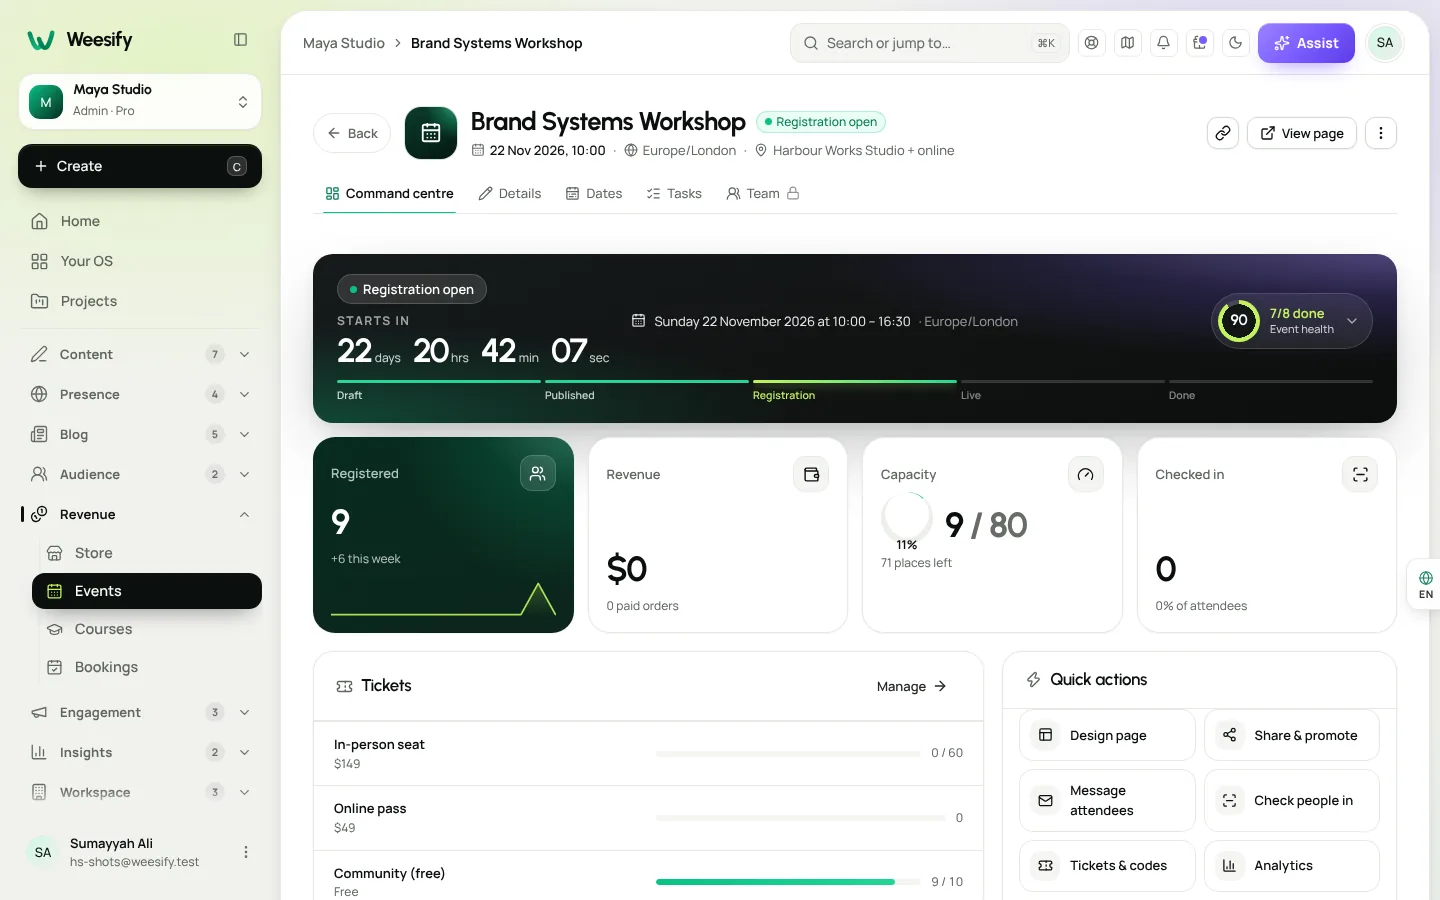Copy event link icon button
The width and height of the screenshot is (1440, 900).
(x=1223, y=133)
